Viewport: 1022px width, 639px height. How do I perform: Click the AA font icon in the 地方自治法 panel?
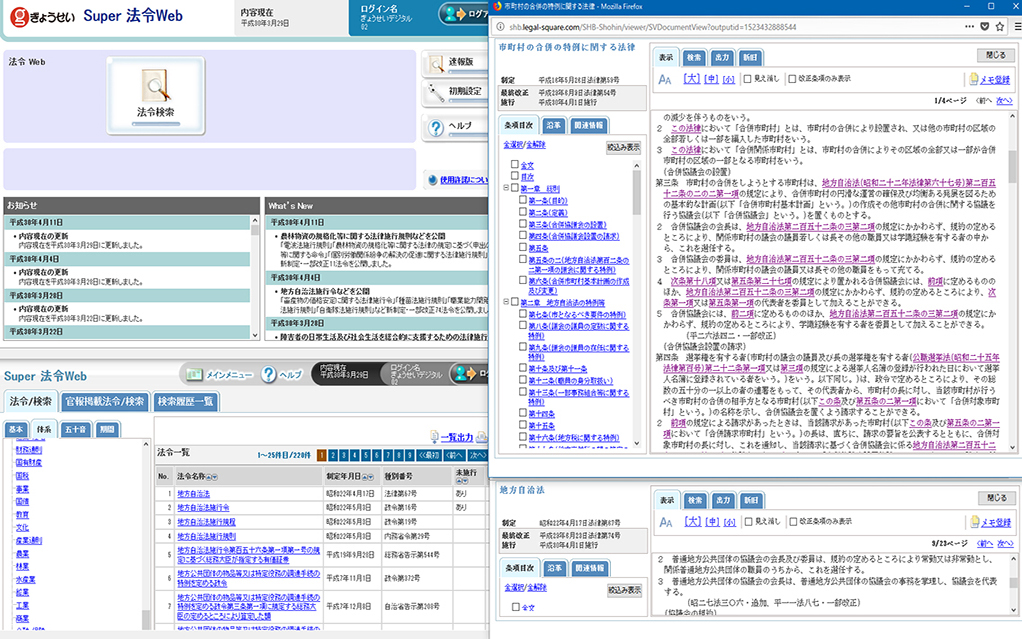[666, 522]
